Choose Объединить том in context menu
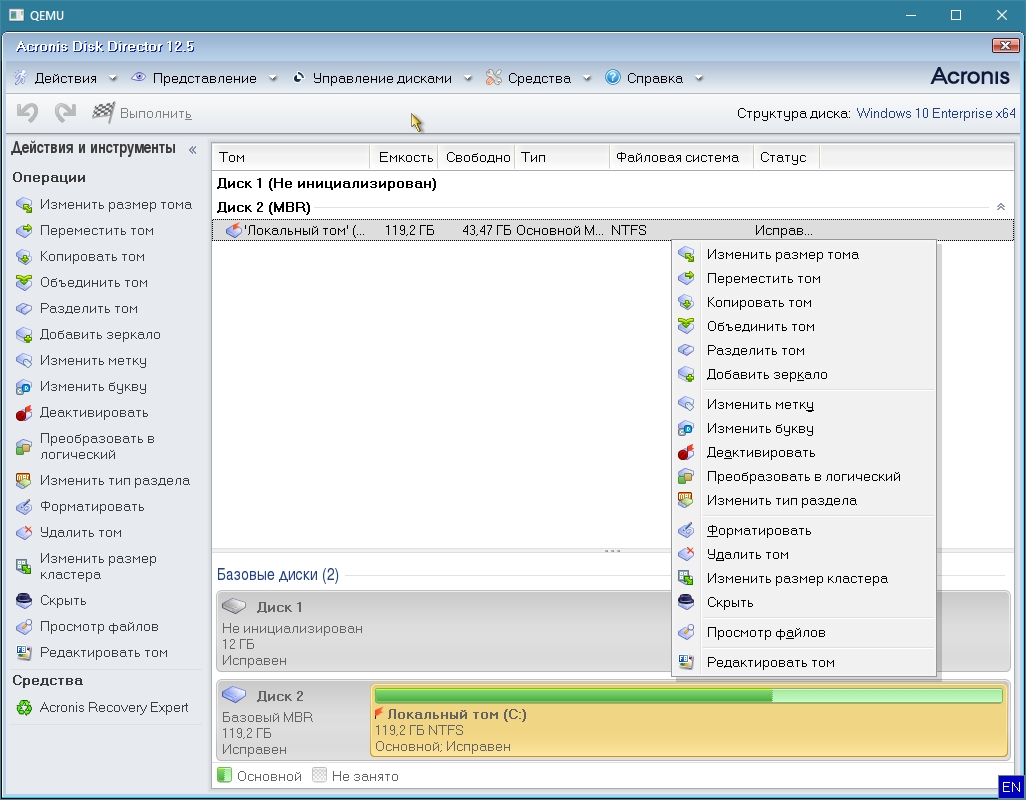The image size is (1026, 800). coord(804,326)
